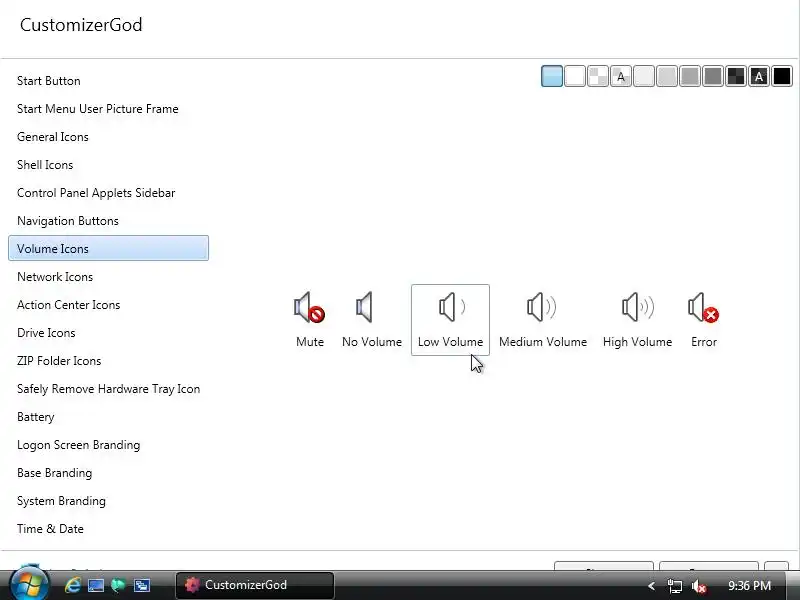Open Safely Remove Hardware Tray Icon

(108, 389)
